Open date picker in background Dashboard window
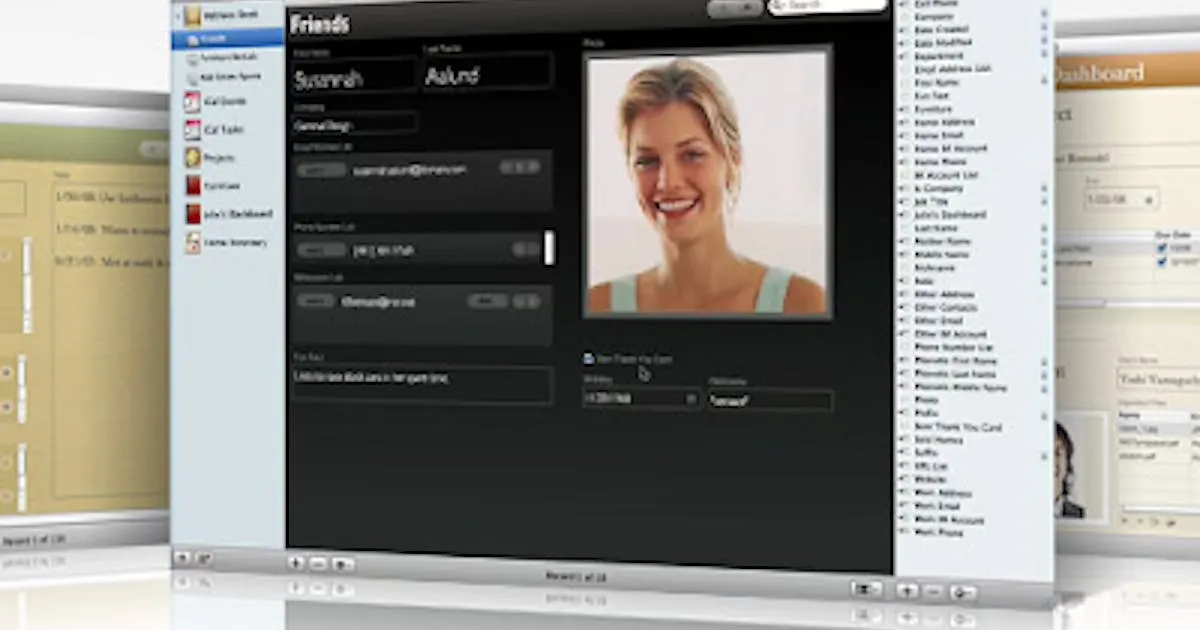Viewport: 1200px width, 630px height. tap(1151, 200)
